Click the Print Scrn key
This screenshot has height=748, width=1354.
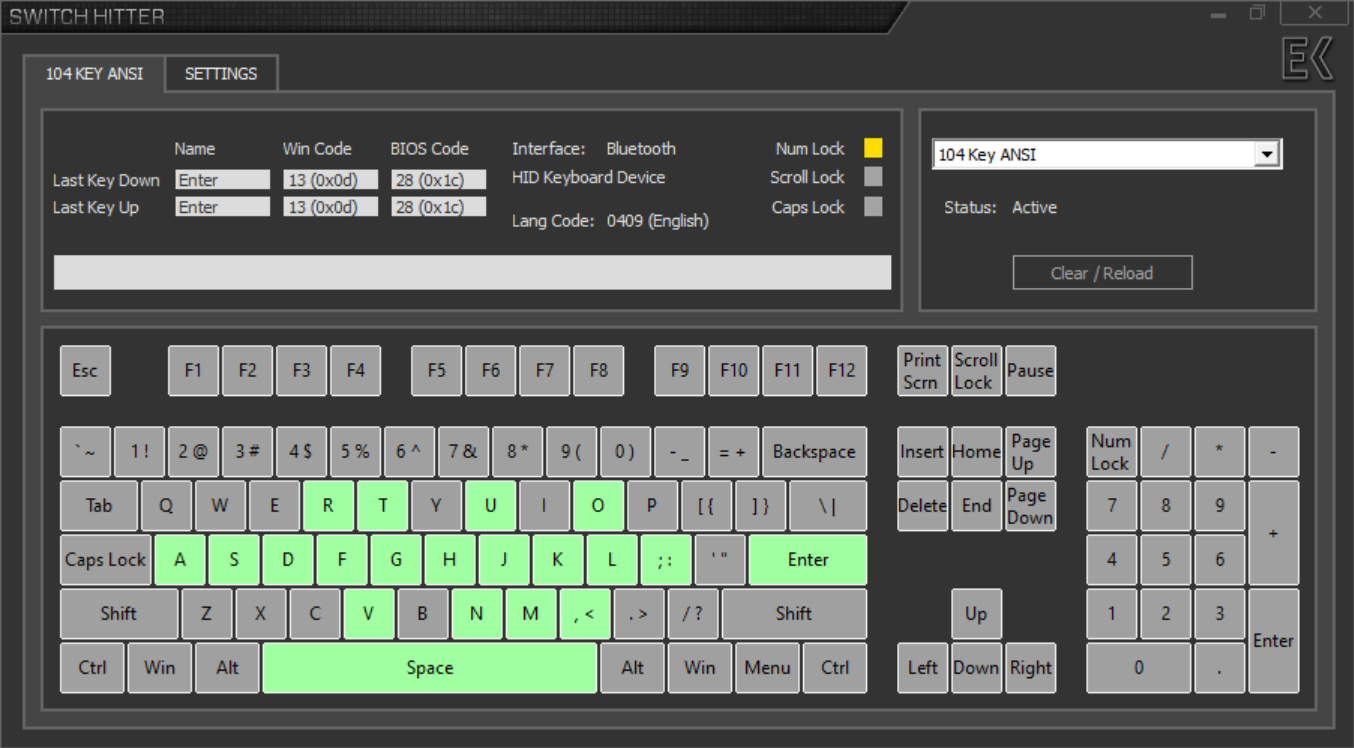(922, 371)
